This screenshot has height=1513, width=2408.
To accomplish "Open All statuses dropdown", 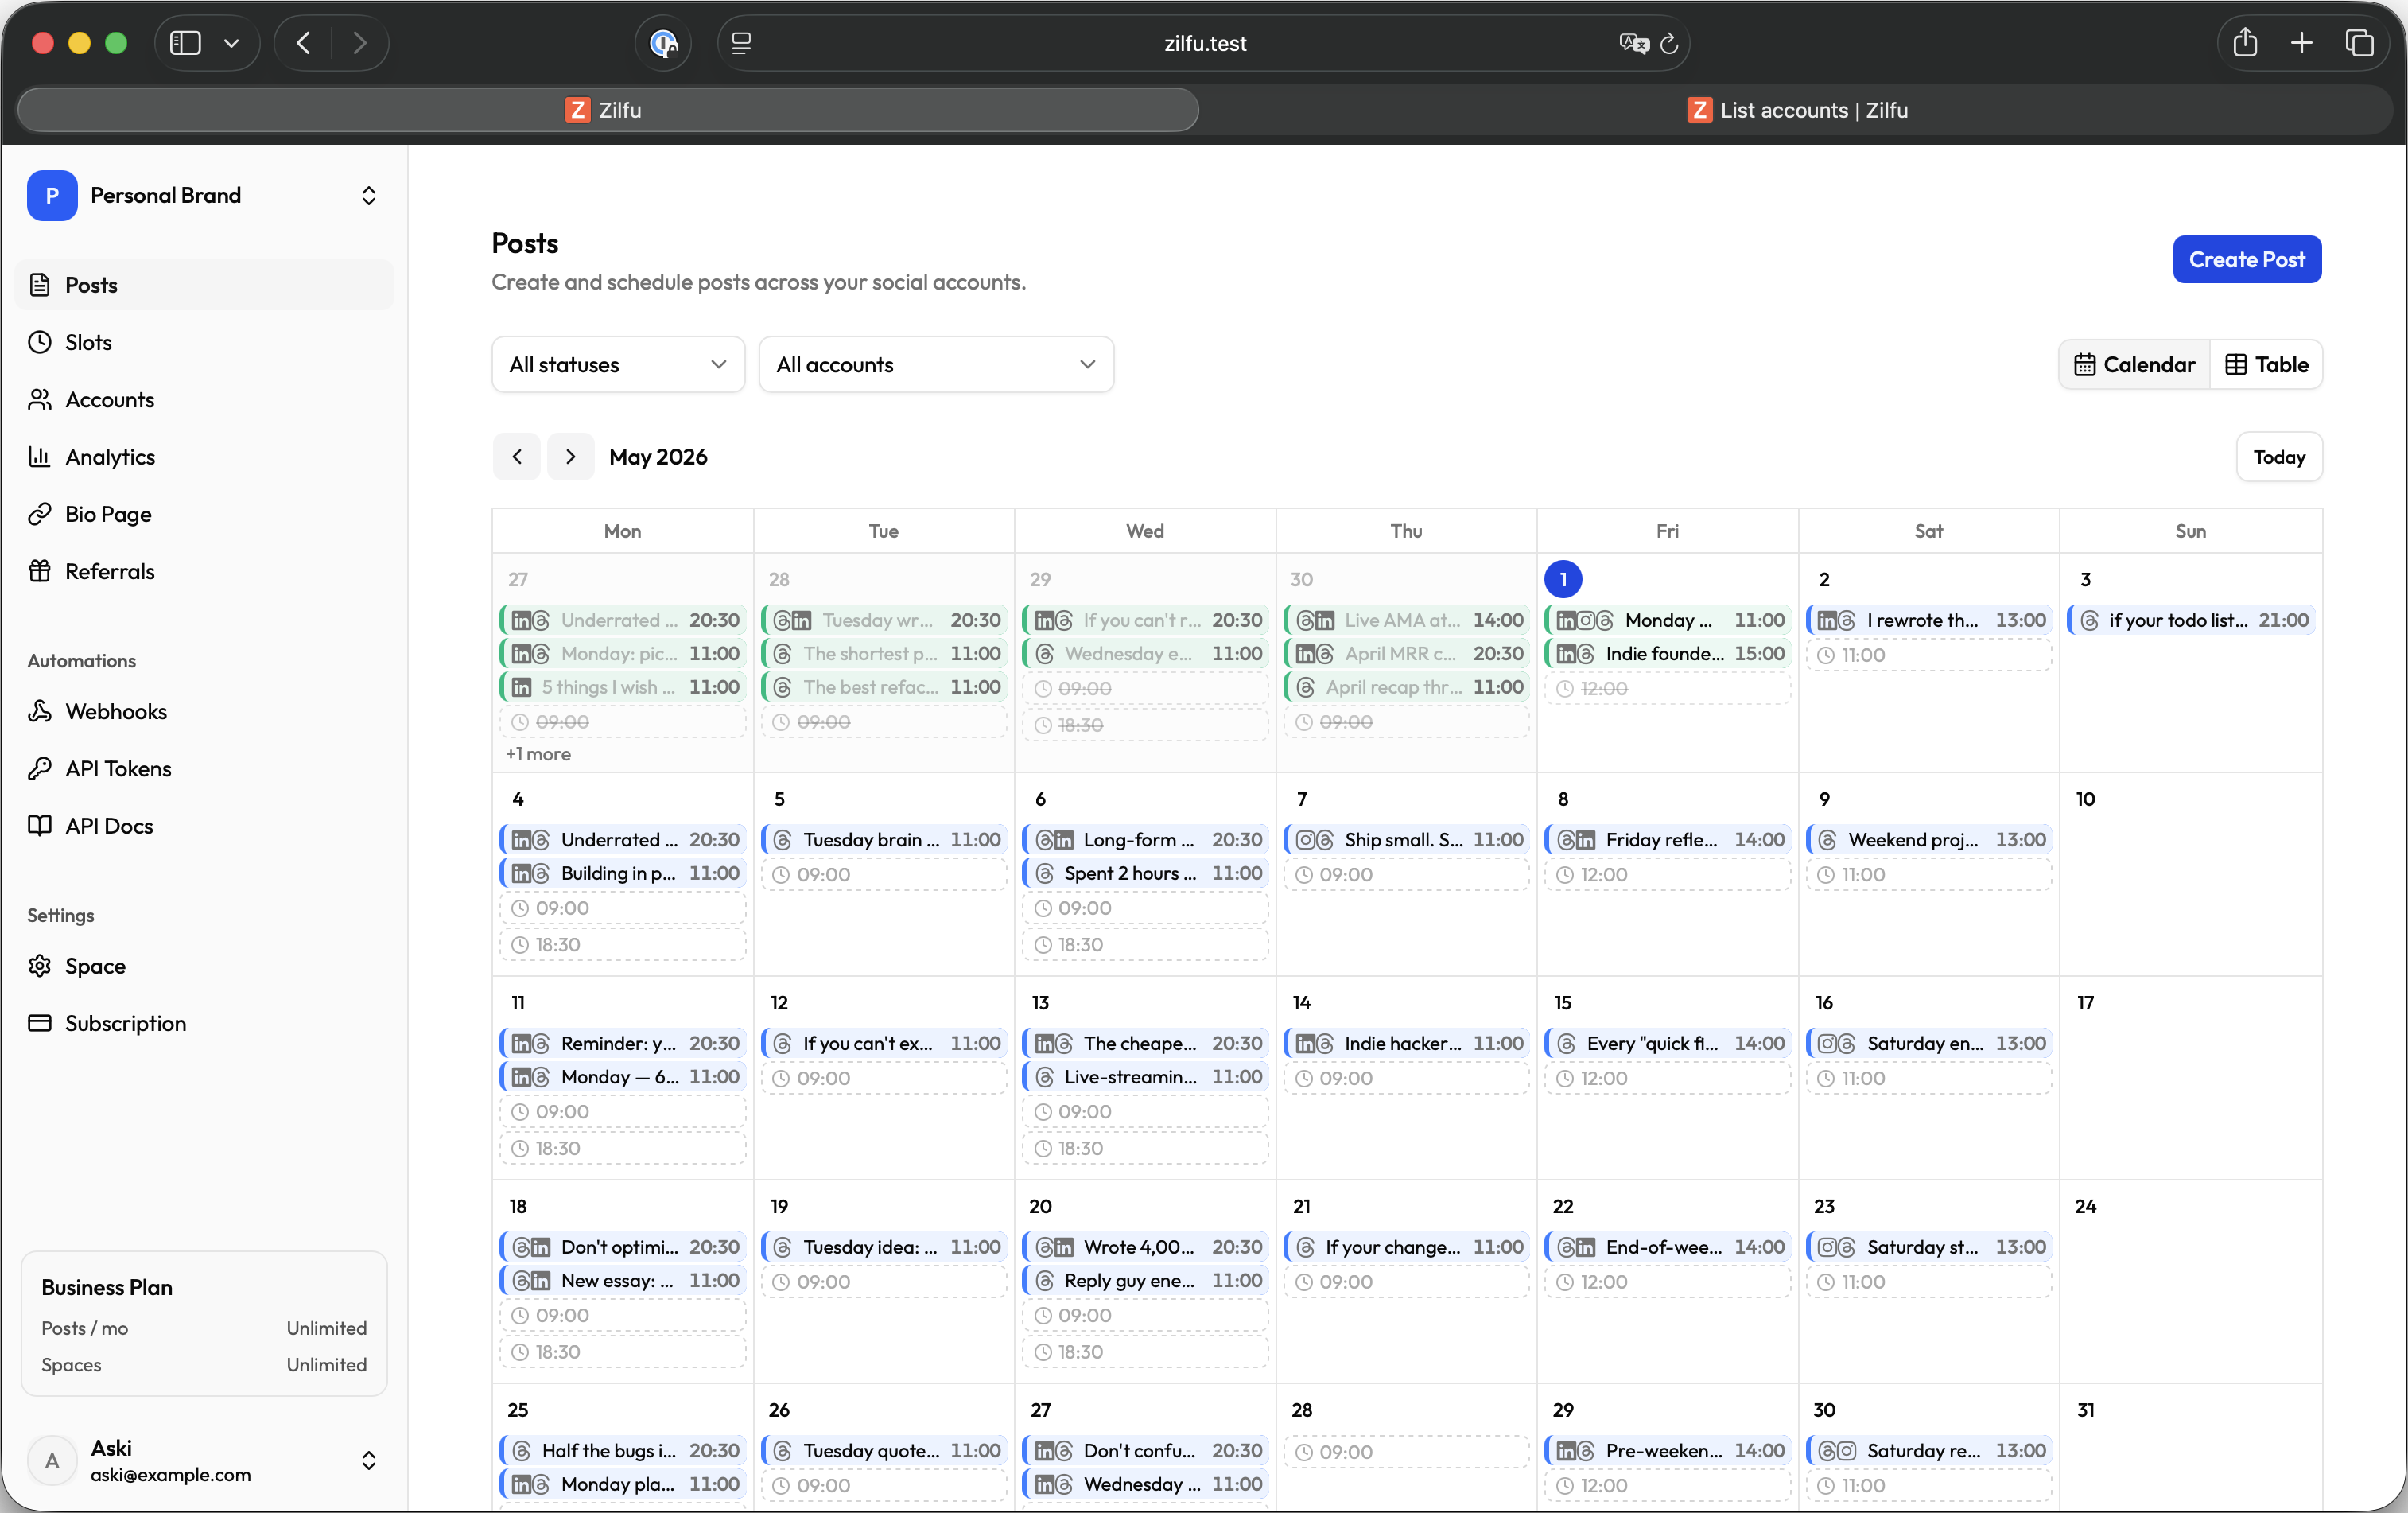I will coord(618,364).
